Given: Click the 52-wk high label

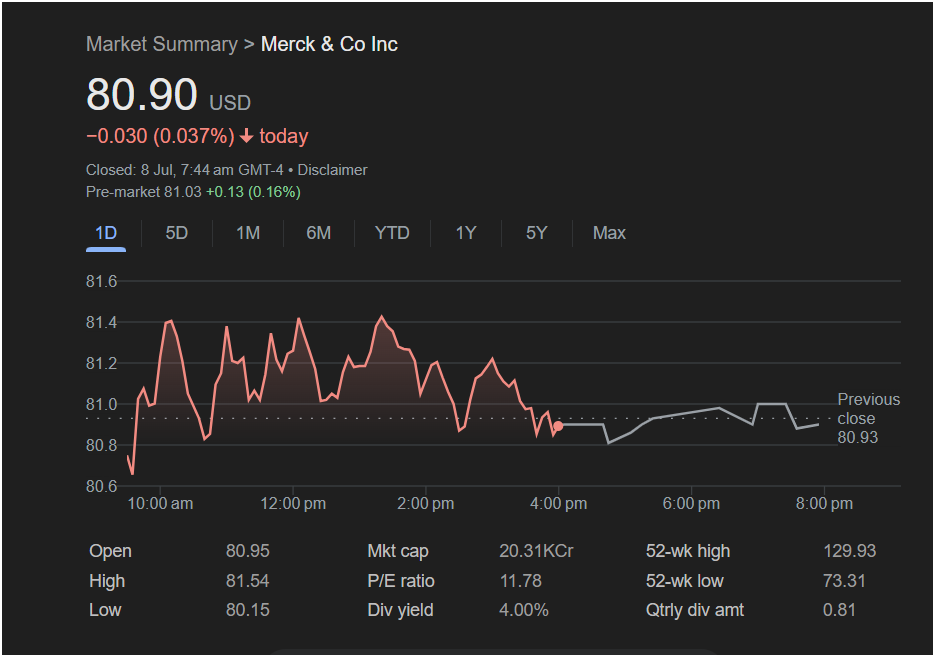Looking at the screenshot, I should pyautogui.click(x=688, y=551).
